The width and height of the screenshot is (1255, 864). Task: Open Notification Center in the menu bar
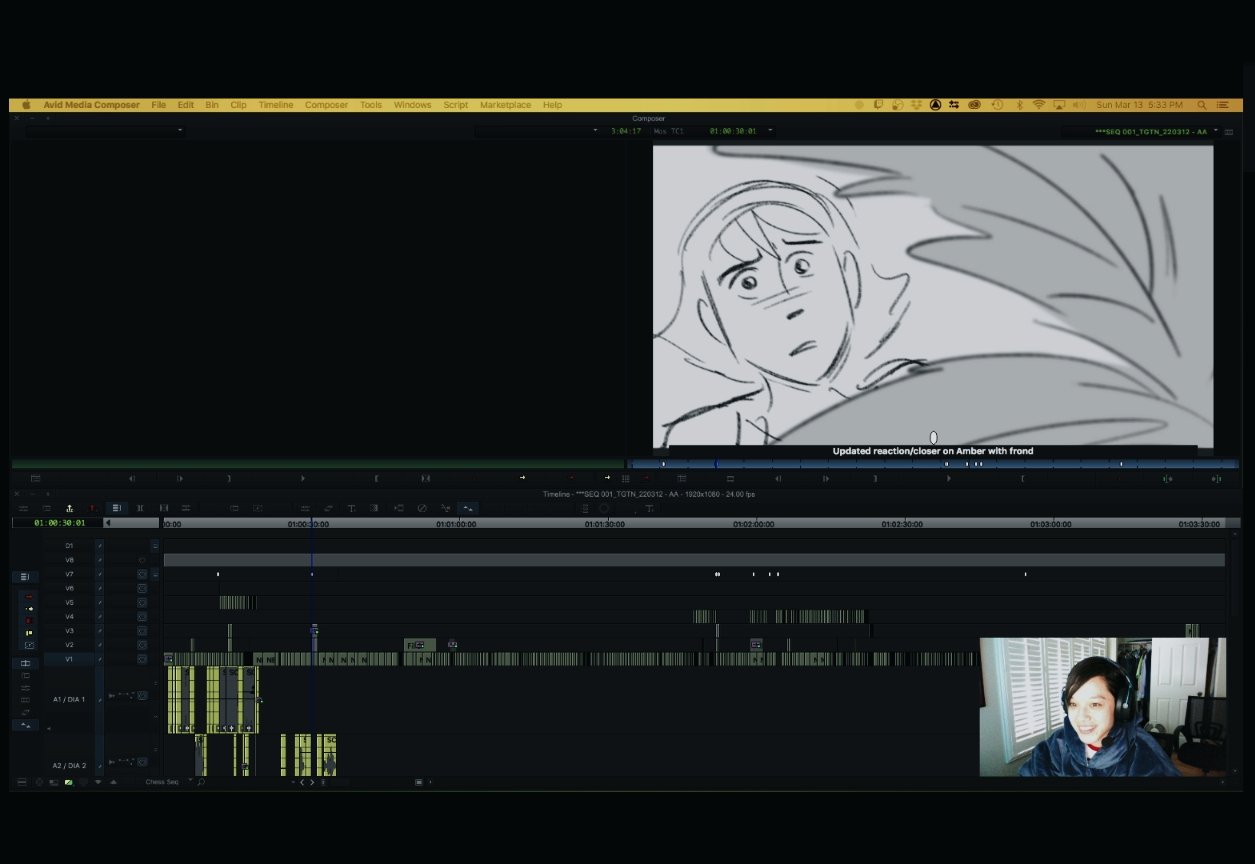pos(1223,105)
